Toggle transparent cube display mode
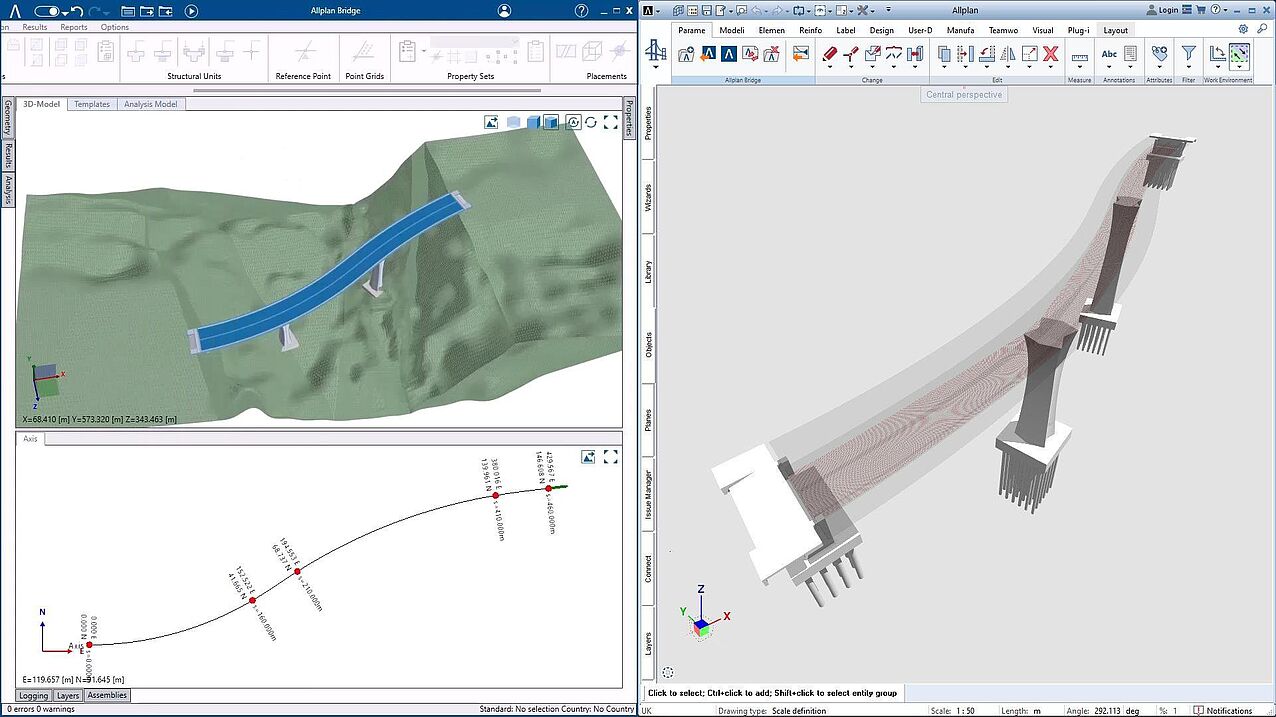 click(x=513, y=122)
